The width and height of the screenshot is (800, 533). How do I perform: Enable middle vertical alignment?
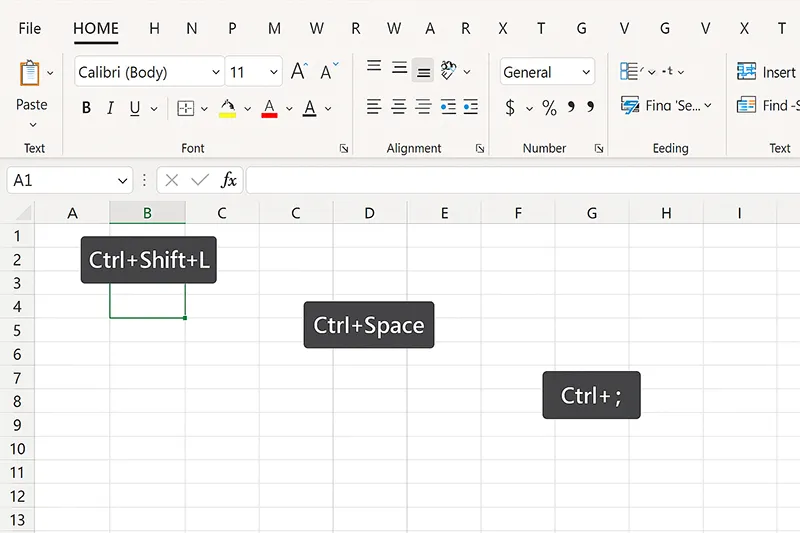pyautogui.click(x=399, y=67)
